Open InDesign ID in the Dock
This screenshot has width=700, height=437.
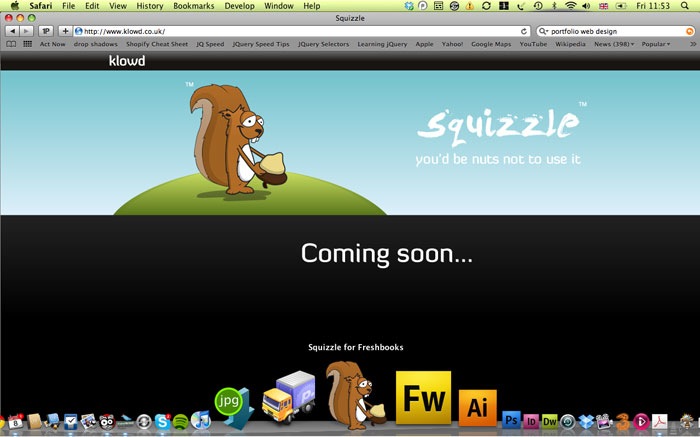click(x=531, y=421)
